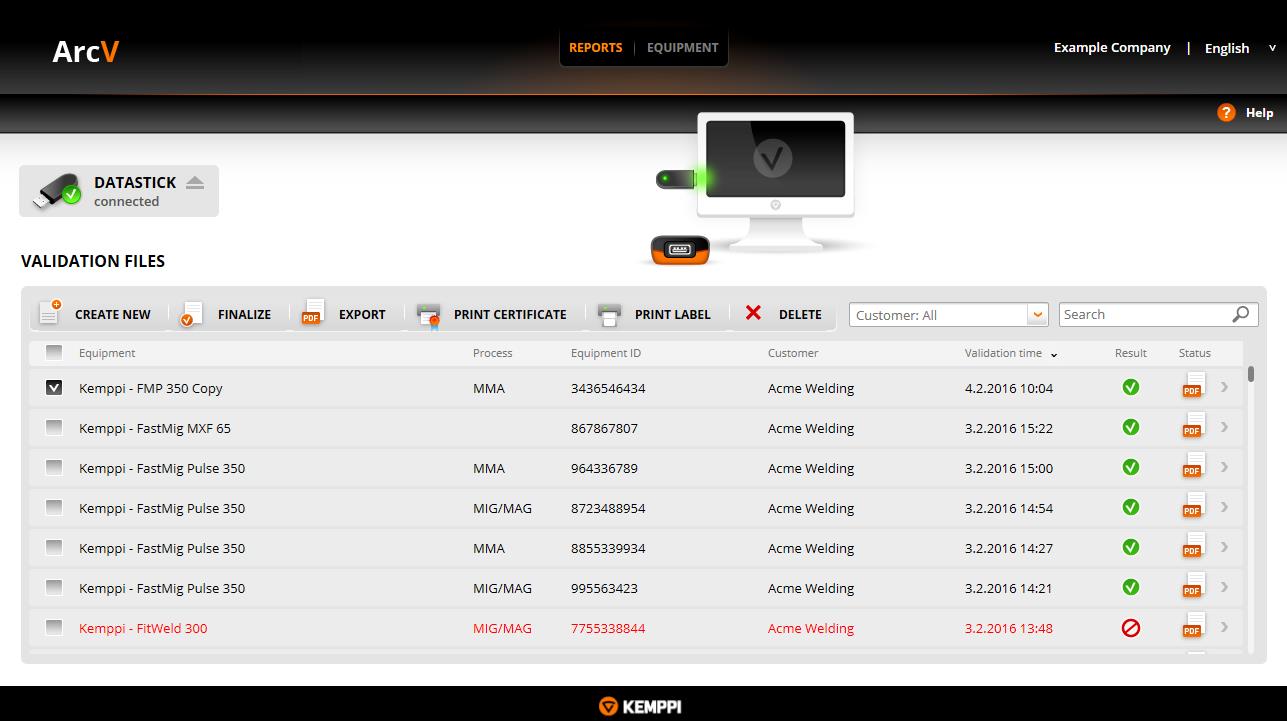Click the Print Label printer icon
Image resolution: width=1287 pixels, height=721 pixels.
(609, 315)
